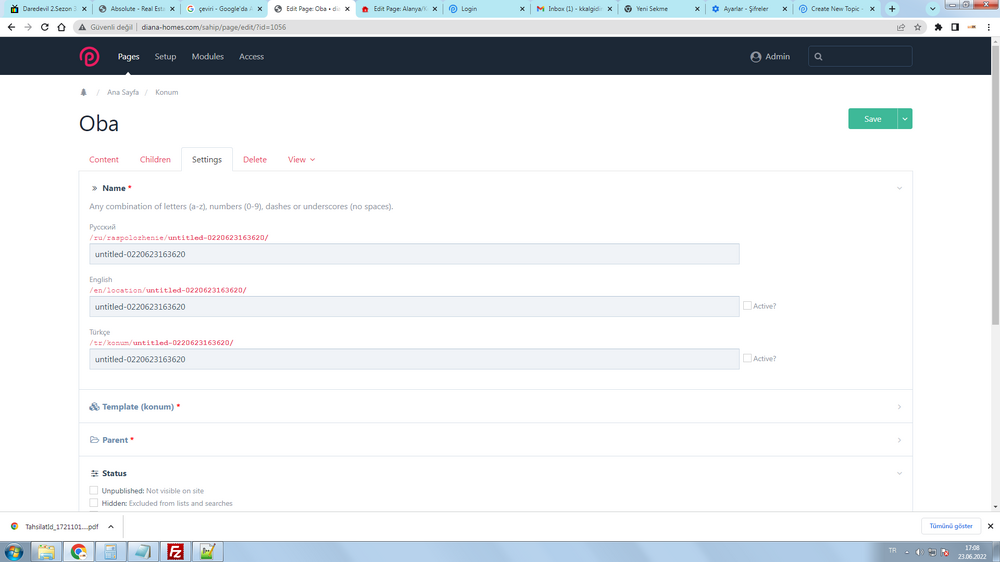
Task: Click the page tree icon in breadcrumb
Action: pyautogui.click(x=84, y=92)
